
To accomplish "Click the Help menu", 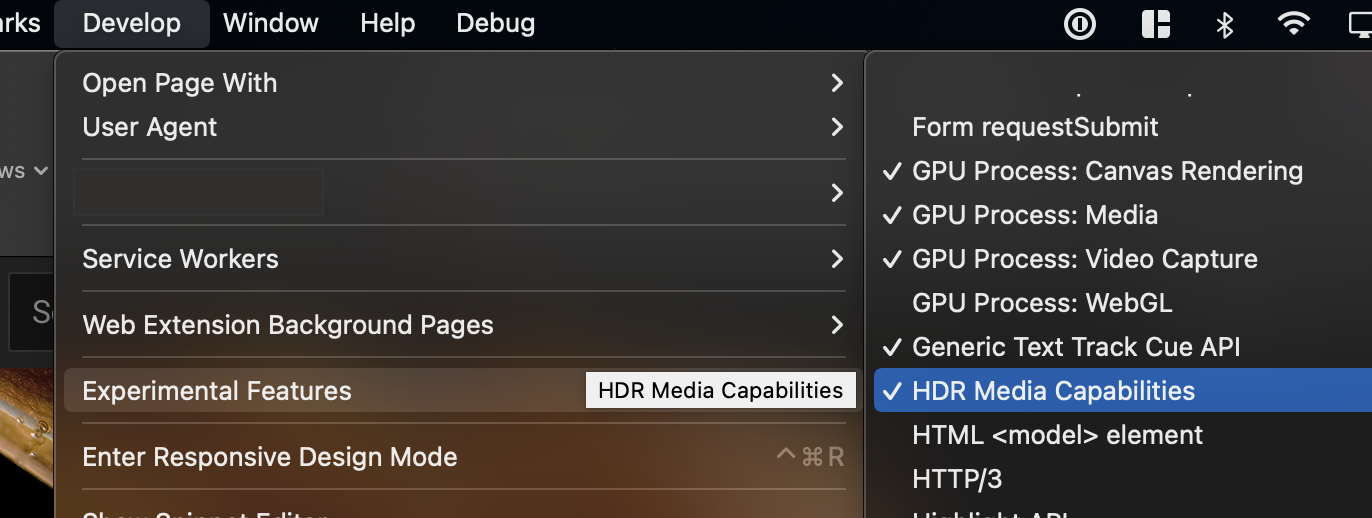I will [x=388, y=23].
